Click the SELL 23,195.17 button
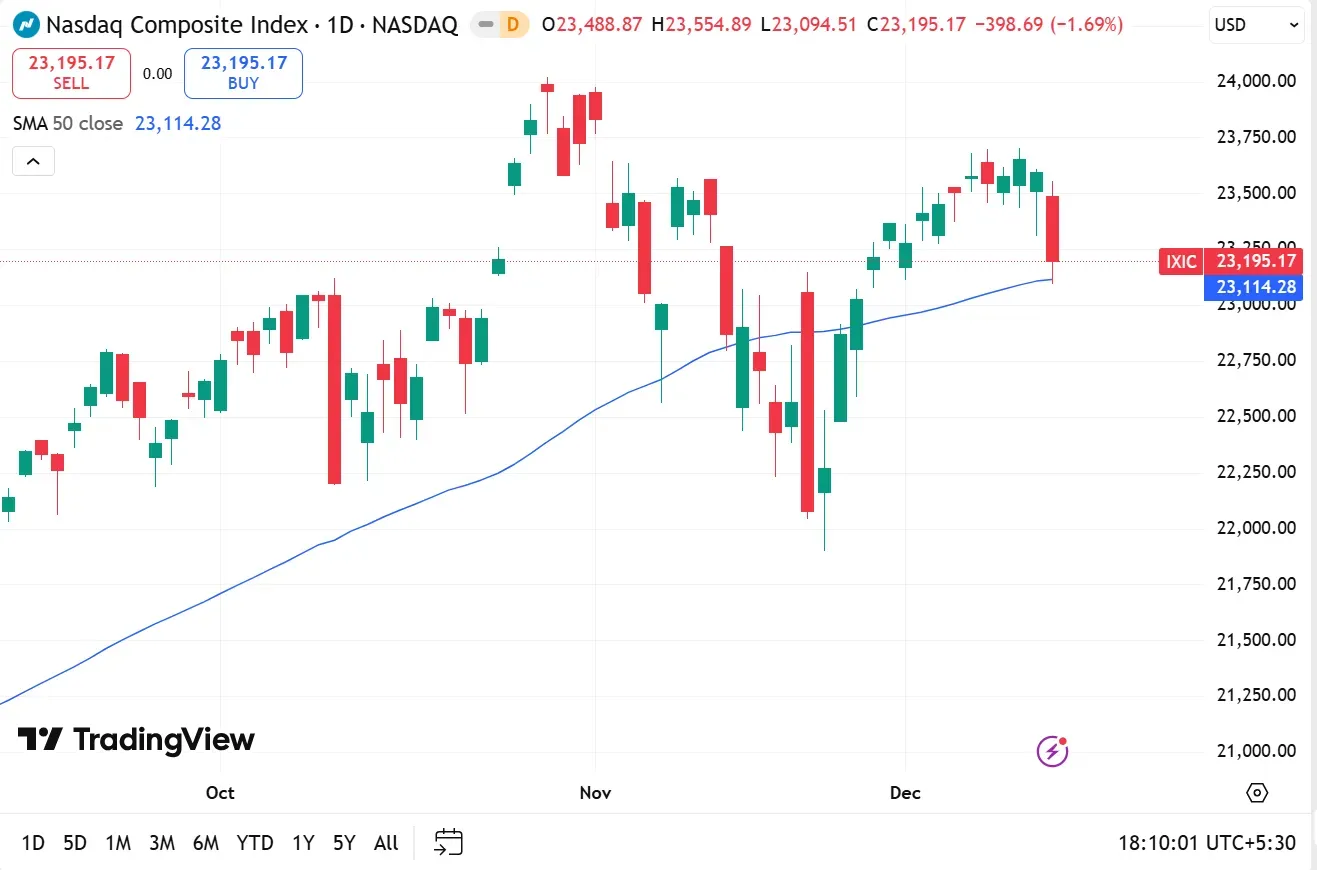The image size is (1317, 870). point(71,73)
